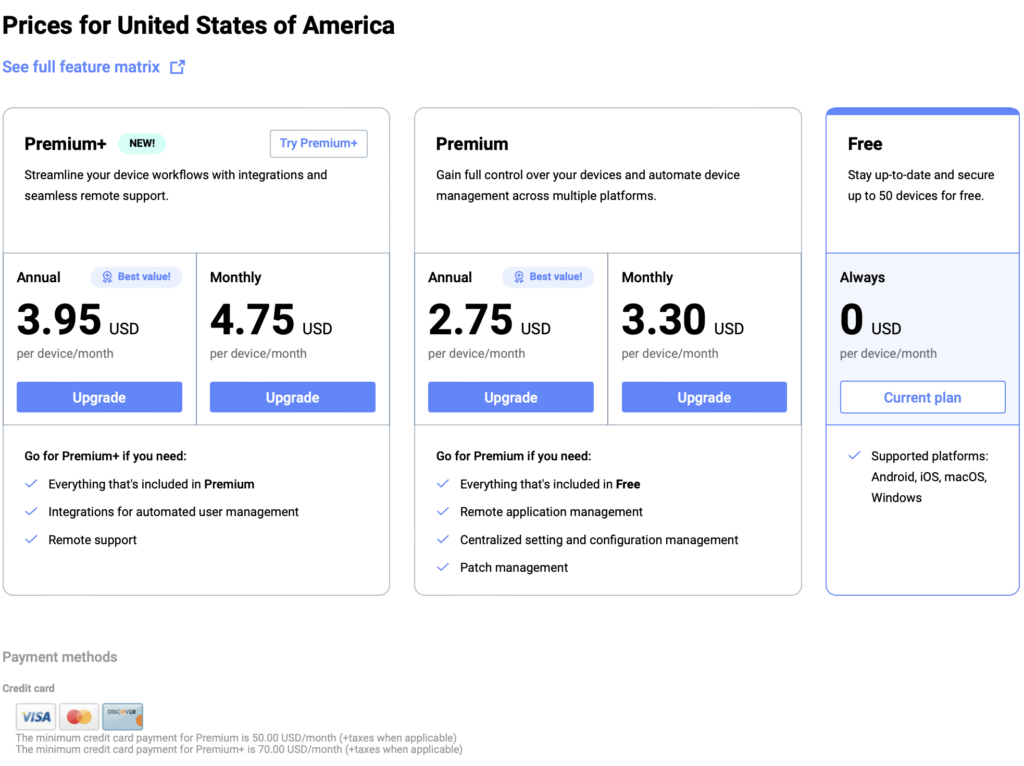Screen dimensions: 1024x766
Task: Upgrade to Premium+ monthly plan
Action: (x=292, y=397)
